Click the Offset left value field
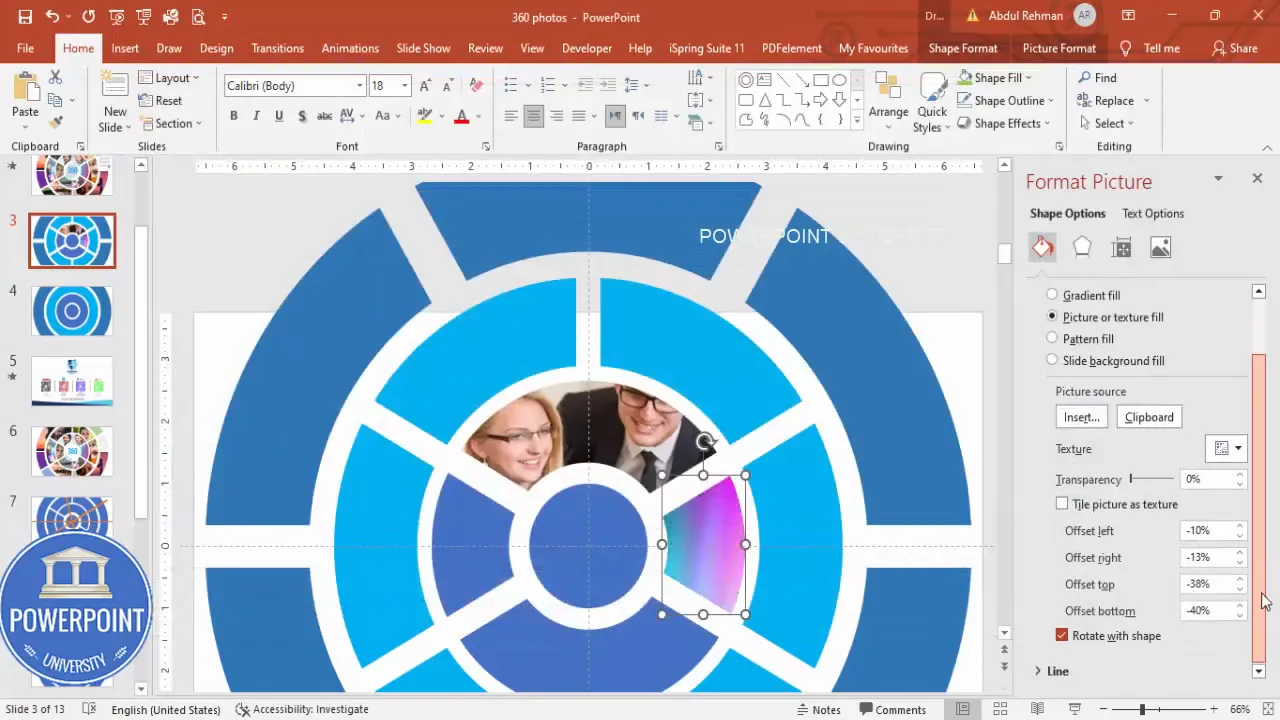This screenshot has width=1280, height=720. coord(1207,531)
